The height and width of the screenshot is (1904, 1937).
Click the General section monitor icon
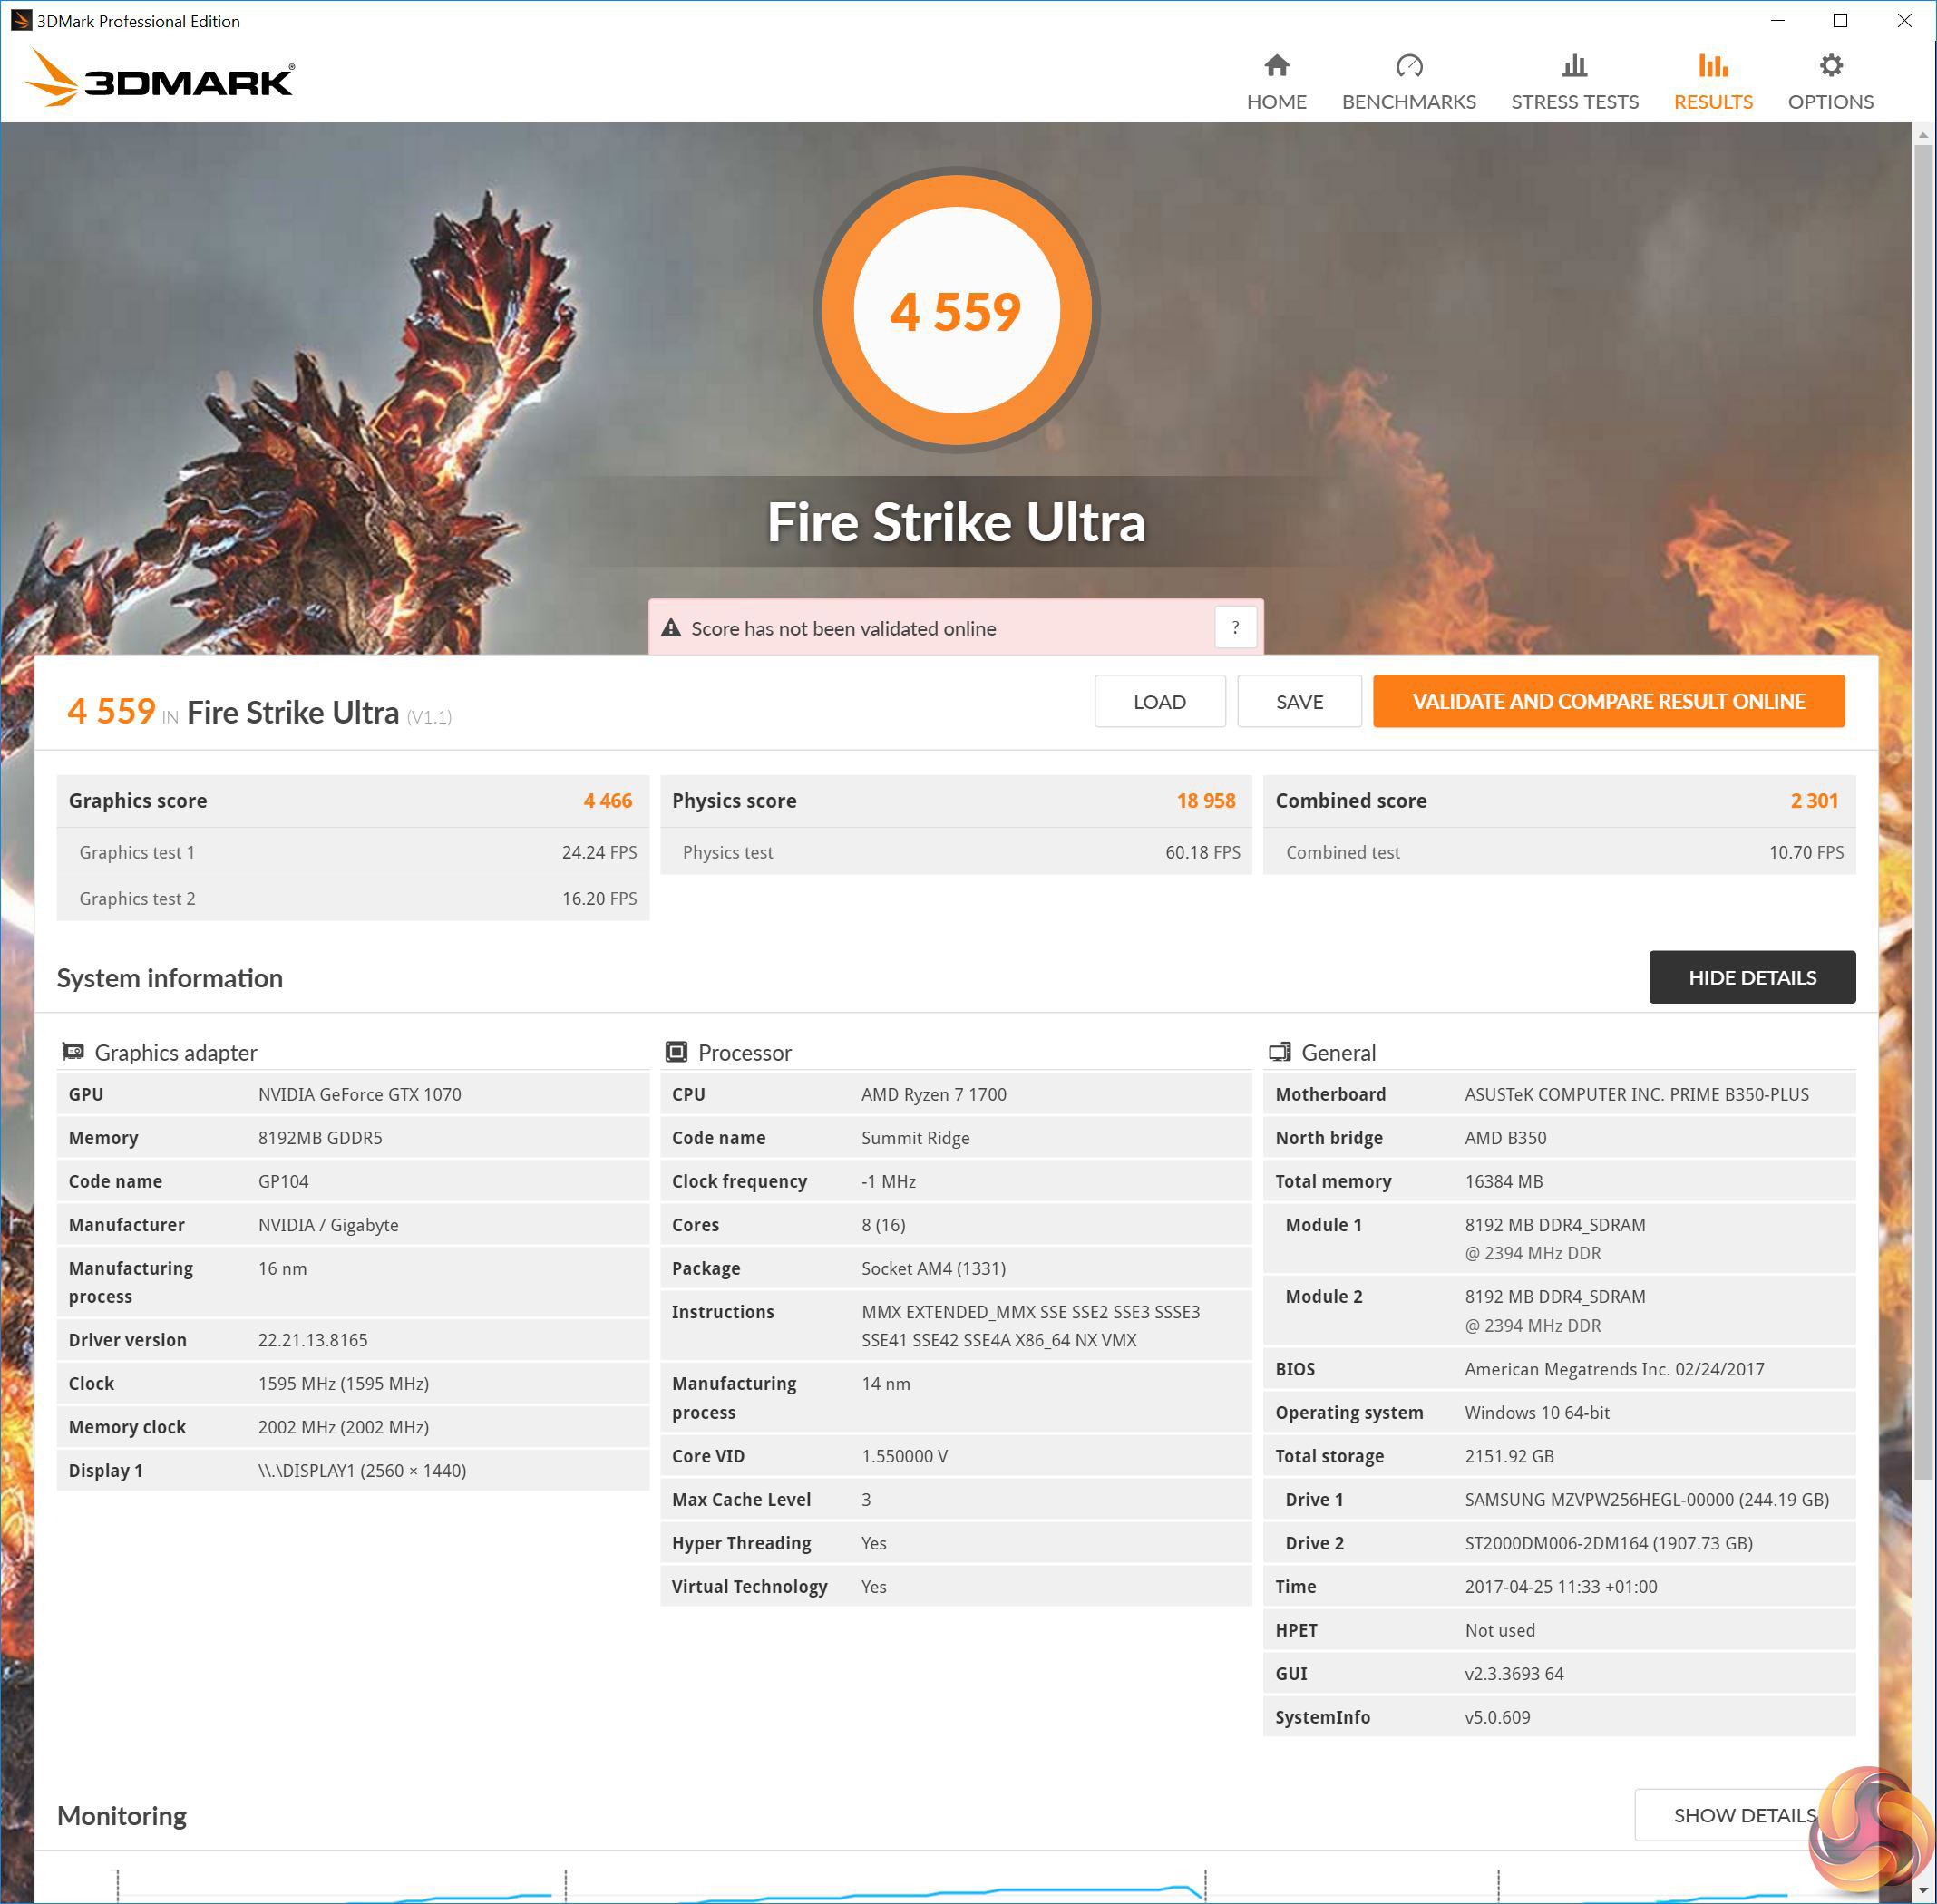[1279, 1051]
